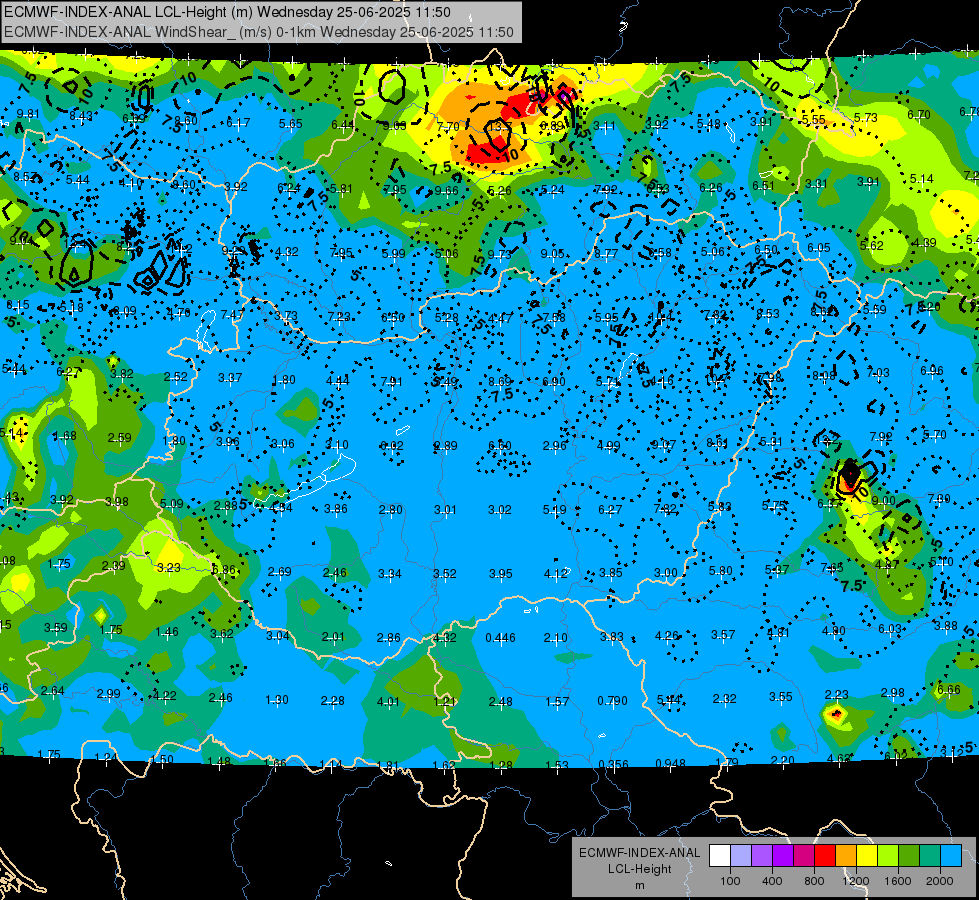This screenshot has width=979, height=900.
Task: Click the grid value 9.00
Action: coord(883,500)
